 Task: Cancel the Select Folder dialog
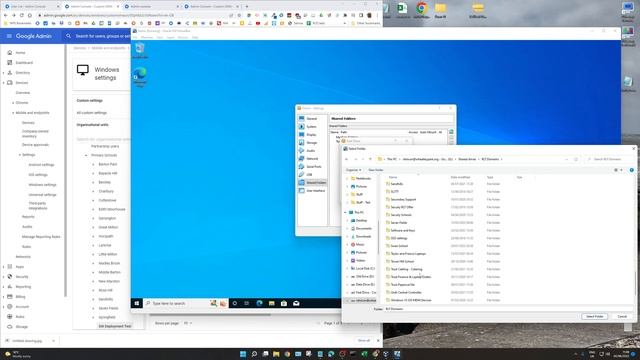(622, 316)
